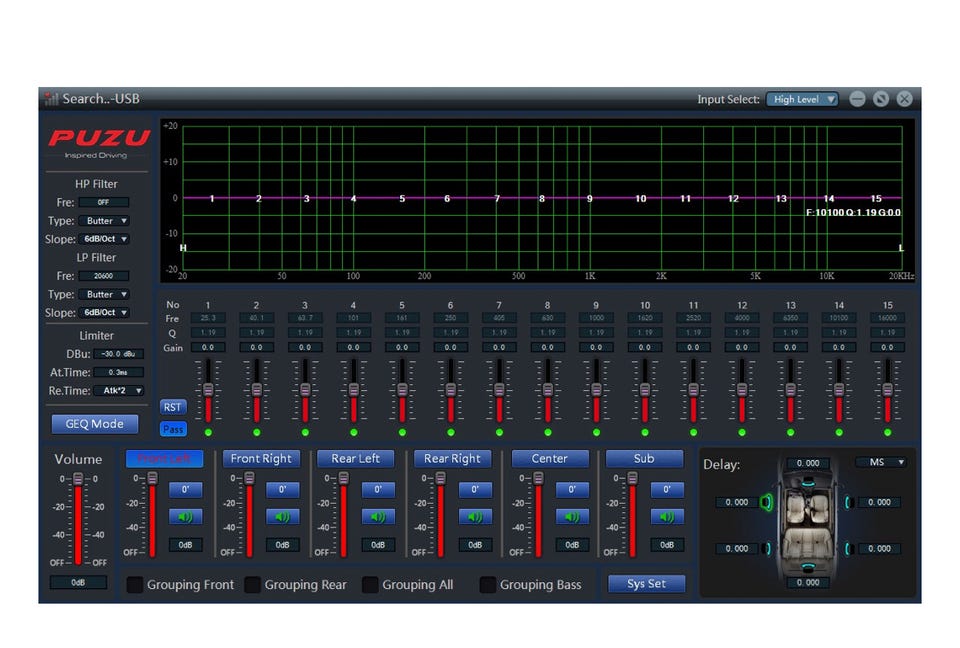The image size is (960, 648).
Task: Enable the Grouping Front checkbox
Action: click(x=135, y=585)
